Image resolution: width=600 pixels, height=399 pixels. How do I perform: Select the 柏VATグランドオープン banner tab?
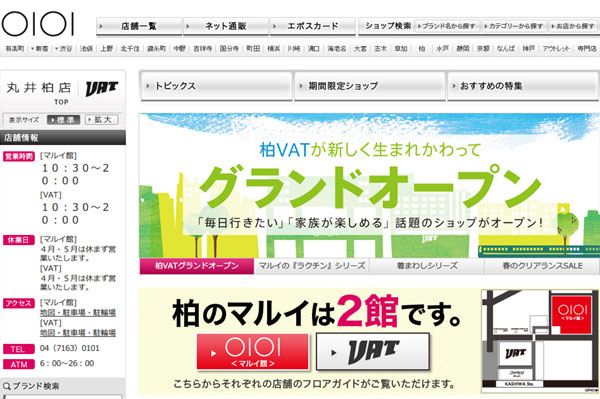click(197, 266)
